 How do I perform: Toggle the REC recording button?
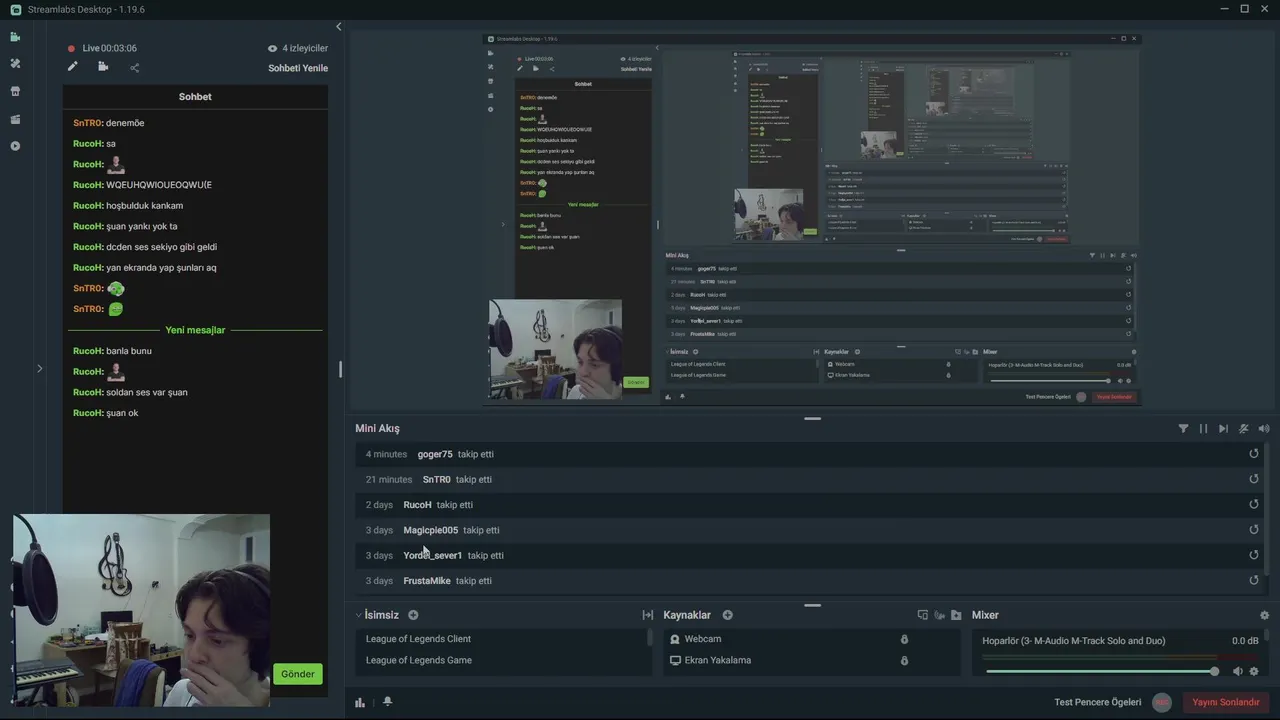[x=1161, y=702]
